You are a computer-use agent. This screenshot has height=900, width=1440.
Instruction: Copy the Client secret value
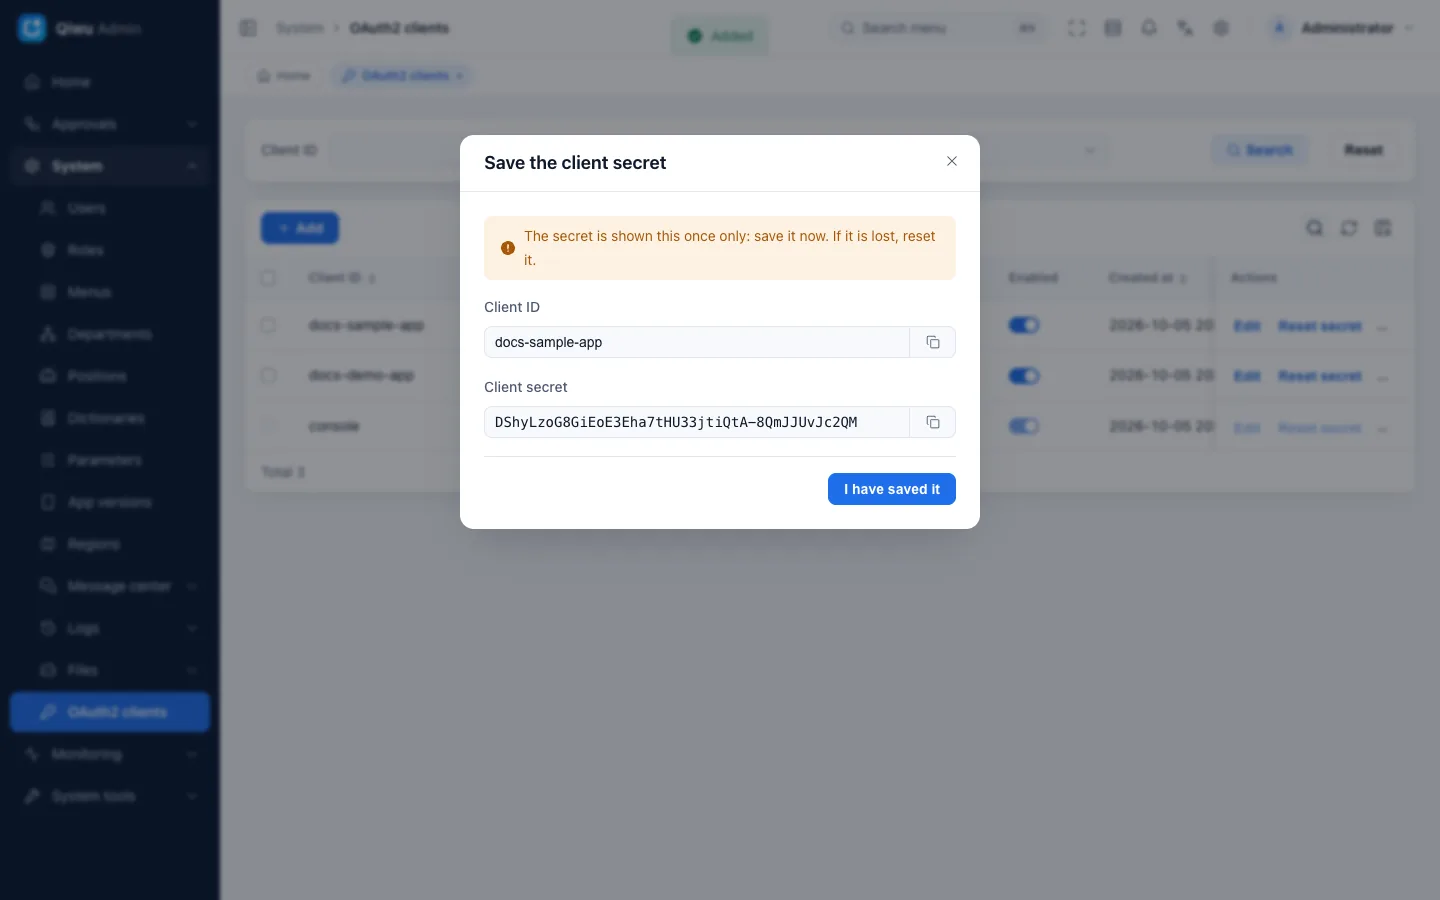tap(932, 422)
